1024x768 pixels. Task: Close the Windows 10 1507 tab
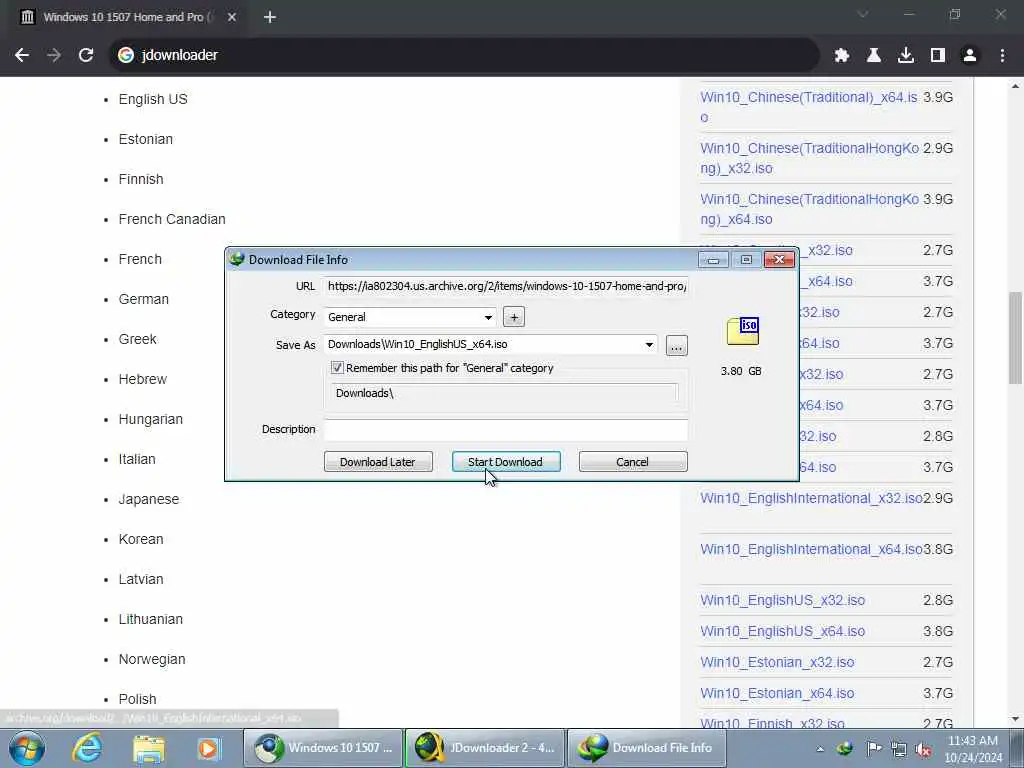232,18
